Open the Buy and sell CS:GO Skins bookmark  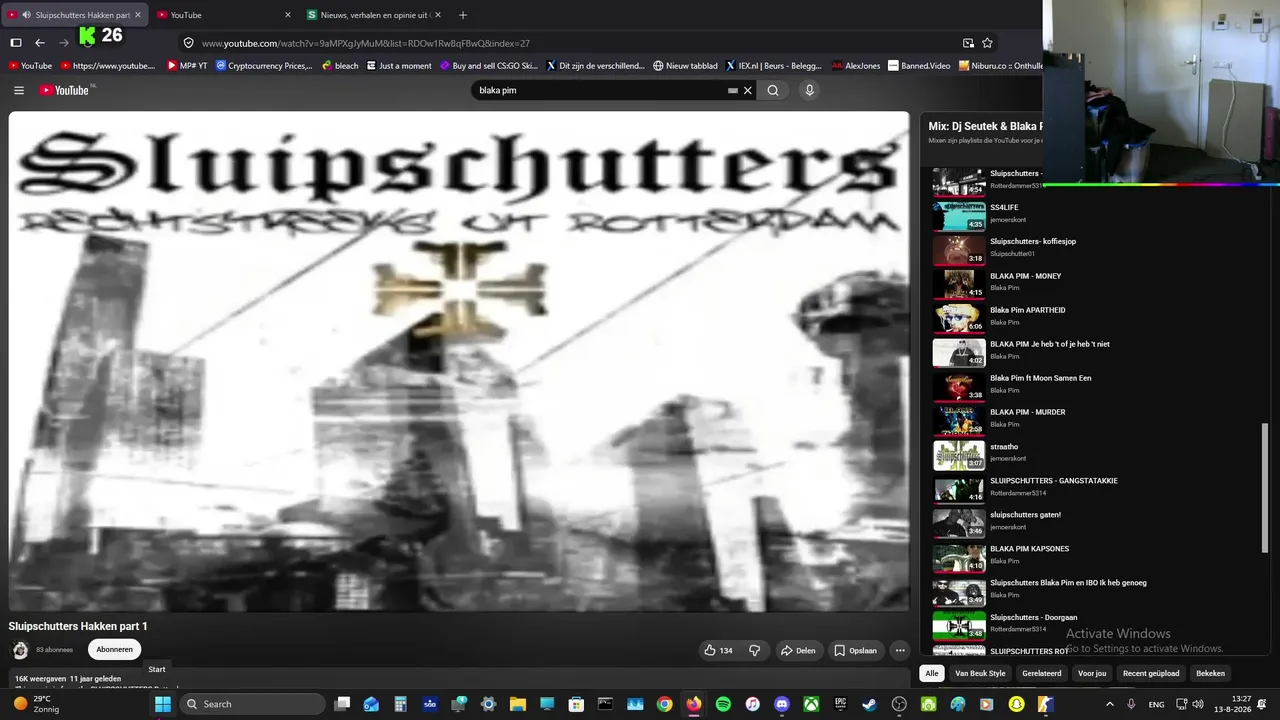pos(488,66)
